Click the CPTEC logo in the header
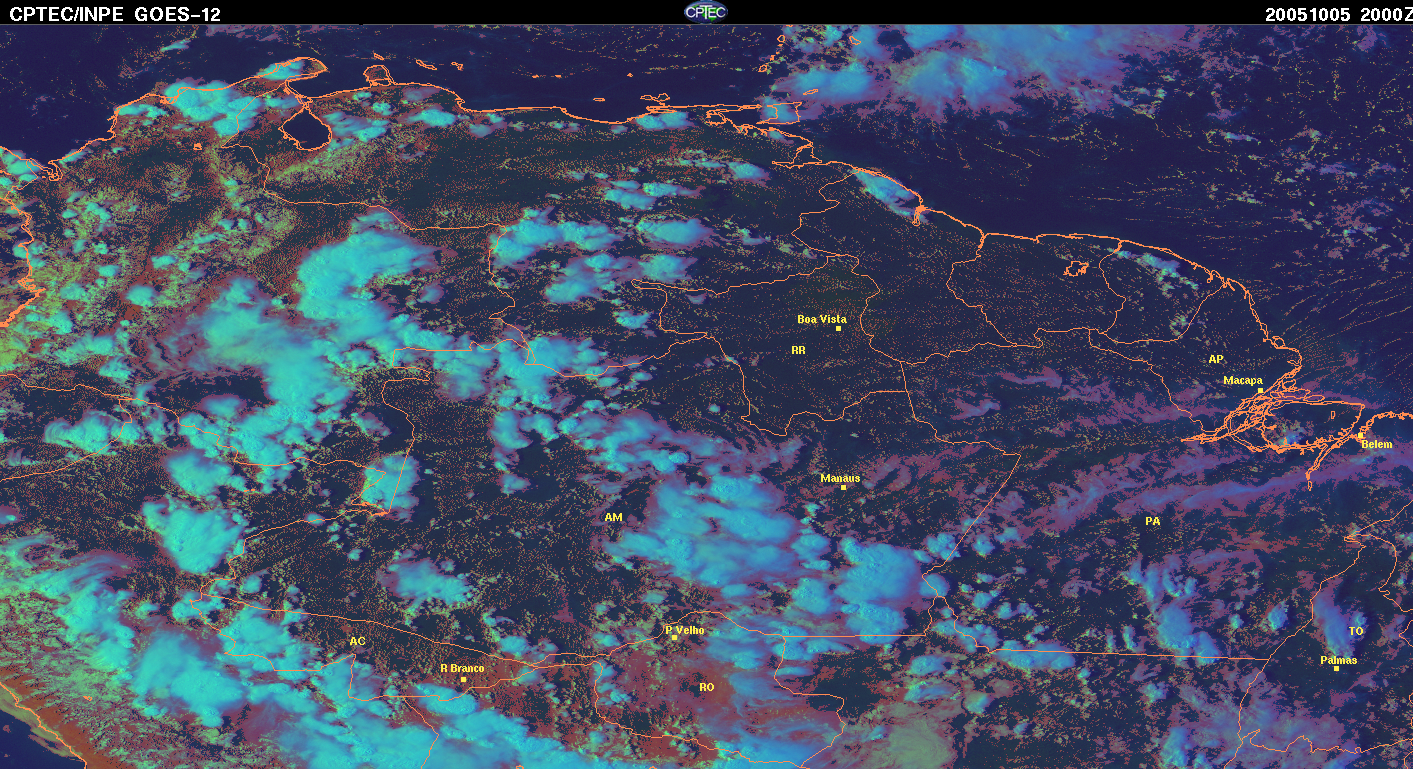1413x769 pixels. pos(705,11)
